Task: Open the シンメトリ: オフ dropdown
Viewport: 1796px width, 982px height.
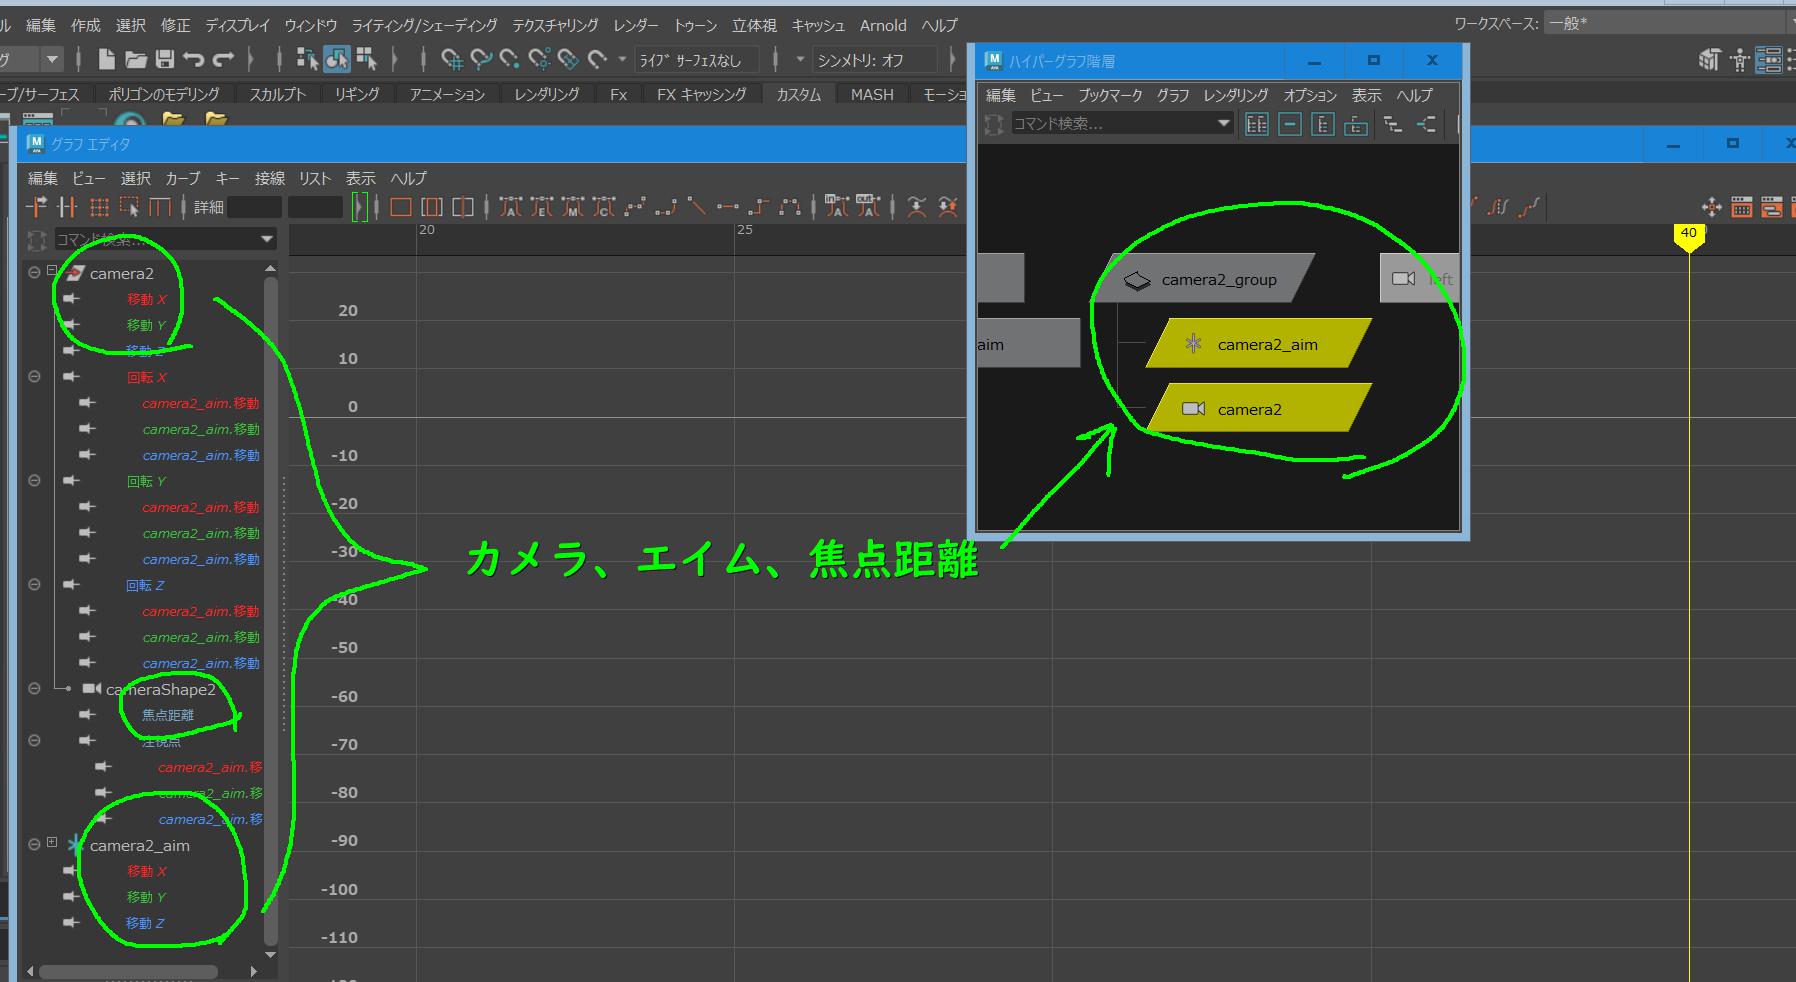Action: [x=874, y=60]
